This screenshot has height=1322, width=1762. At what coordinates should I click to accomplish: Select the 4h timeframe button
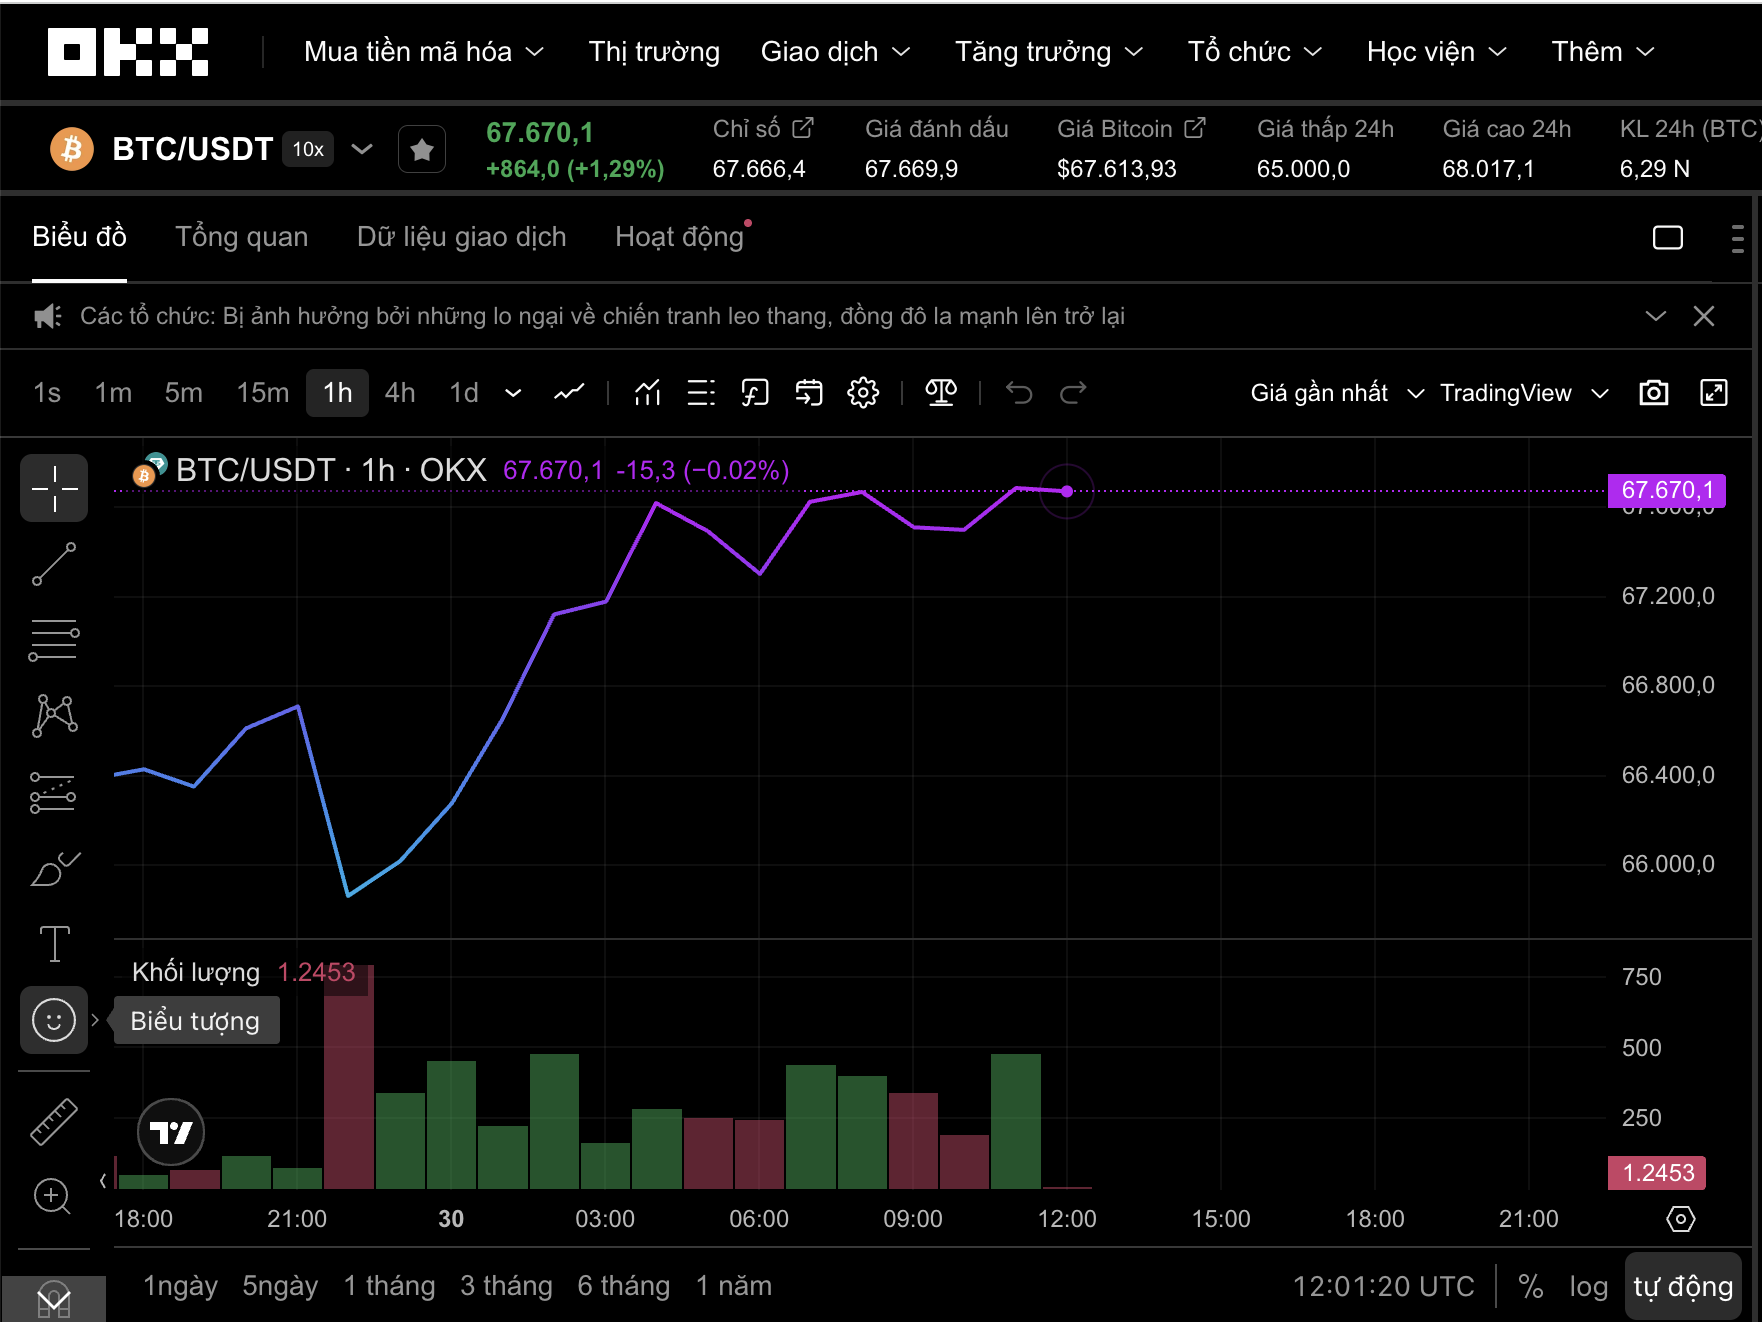click(400, 393)
